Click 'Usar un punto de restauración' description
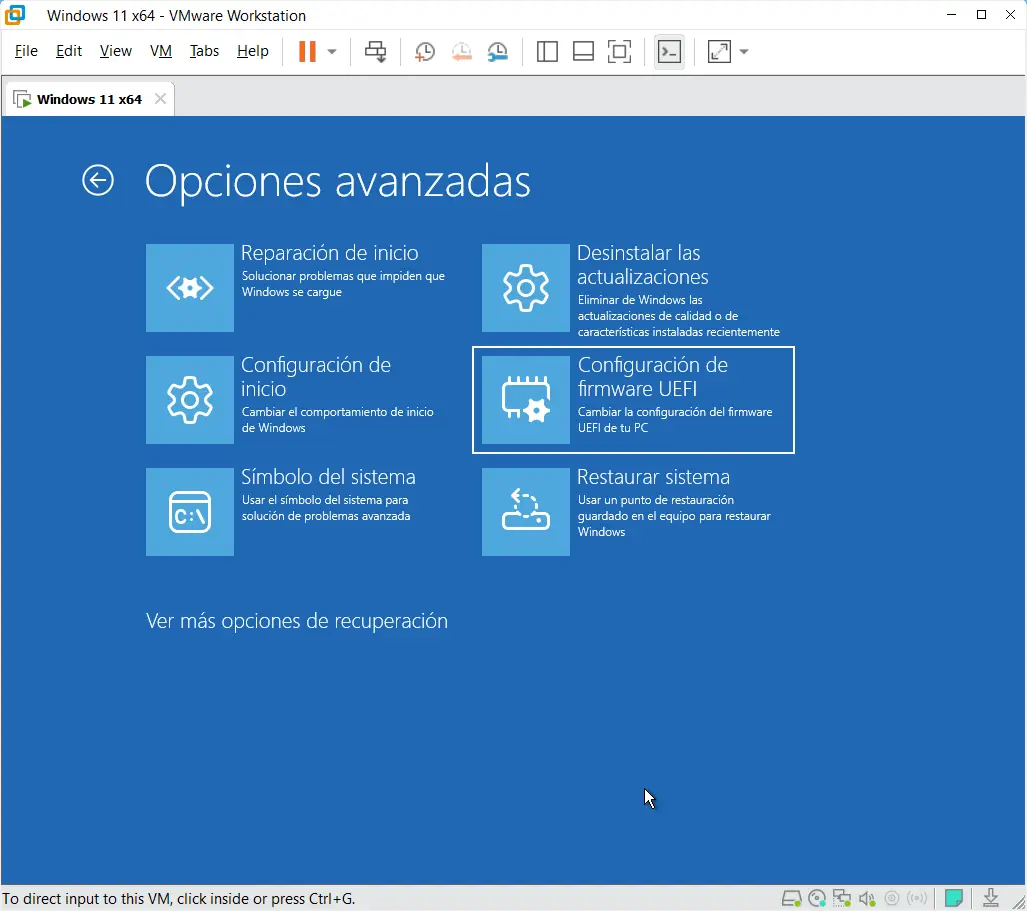1027x911 pixels. click(656, 500)
